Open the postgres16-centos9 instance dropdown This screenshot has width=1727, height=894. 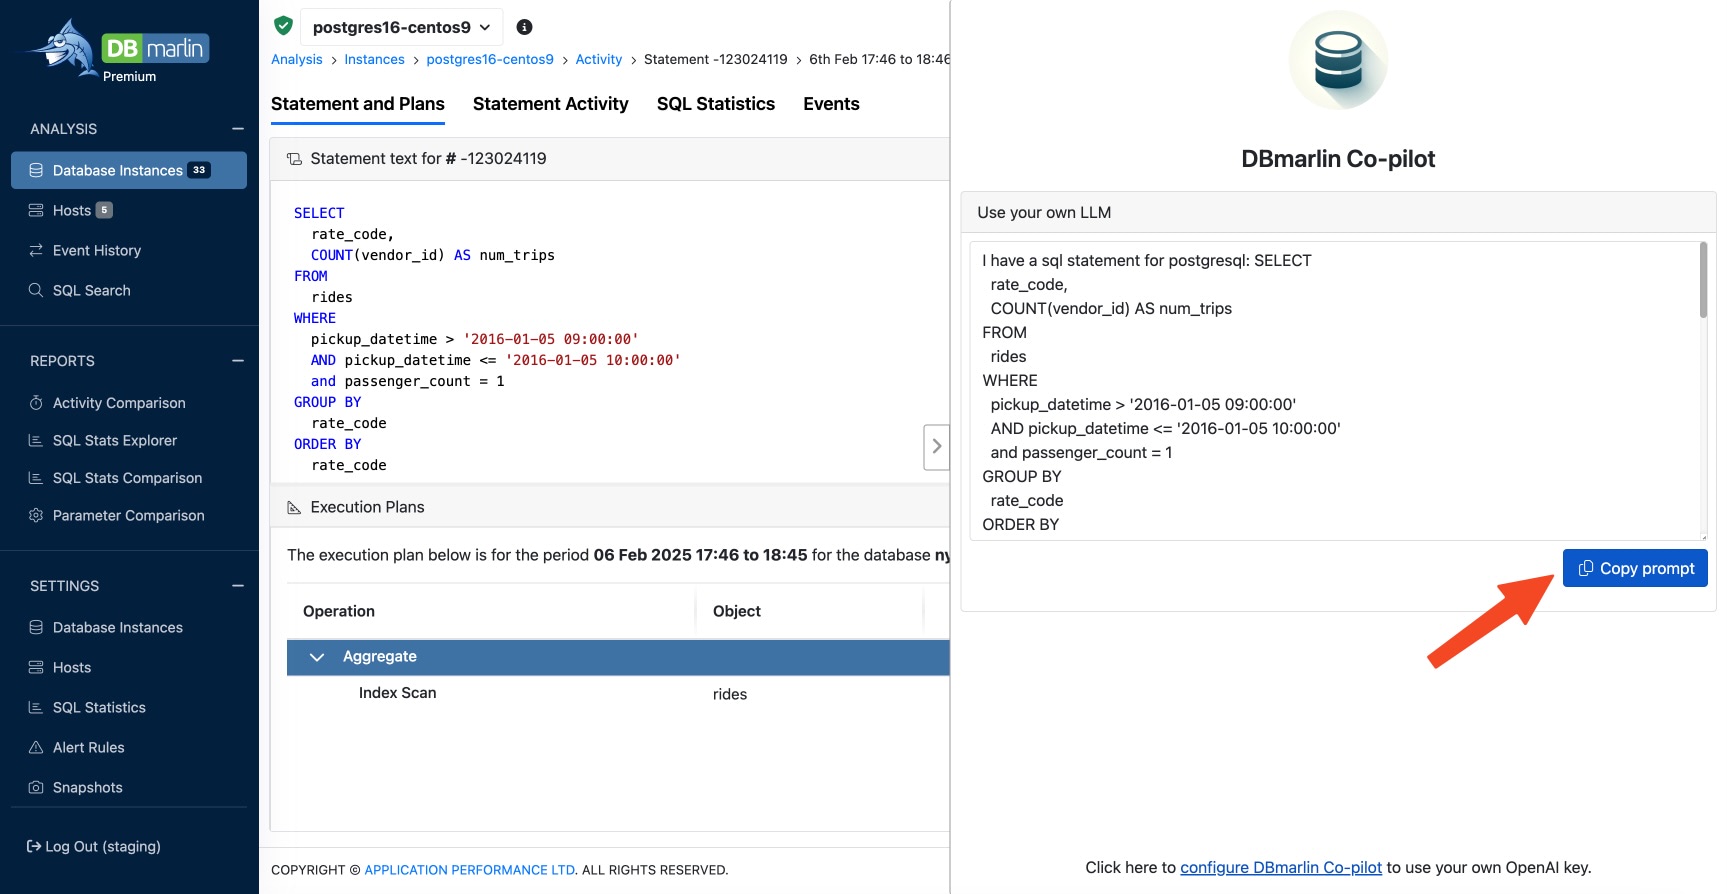click(x=402, y=27)
